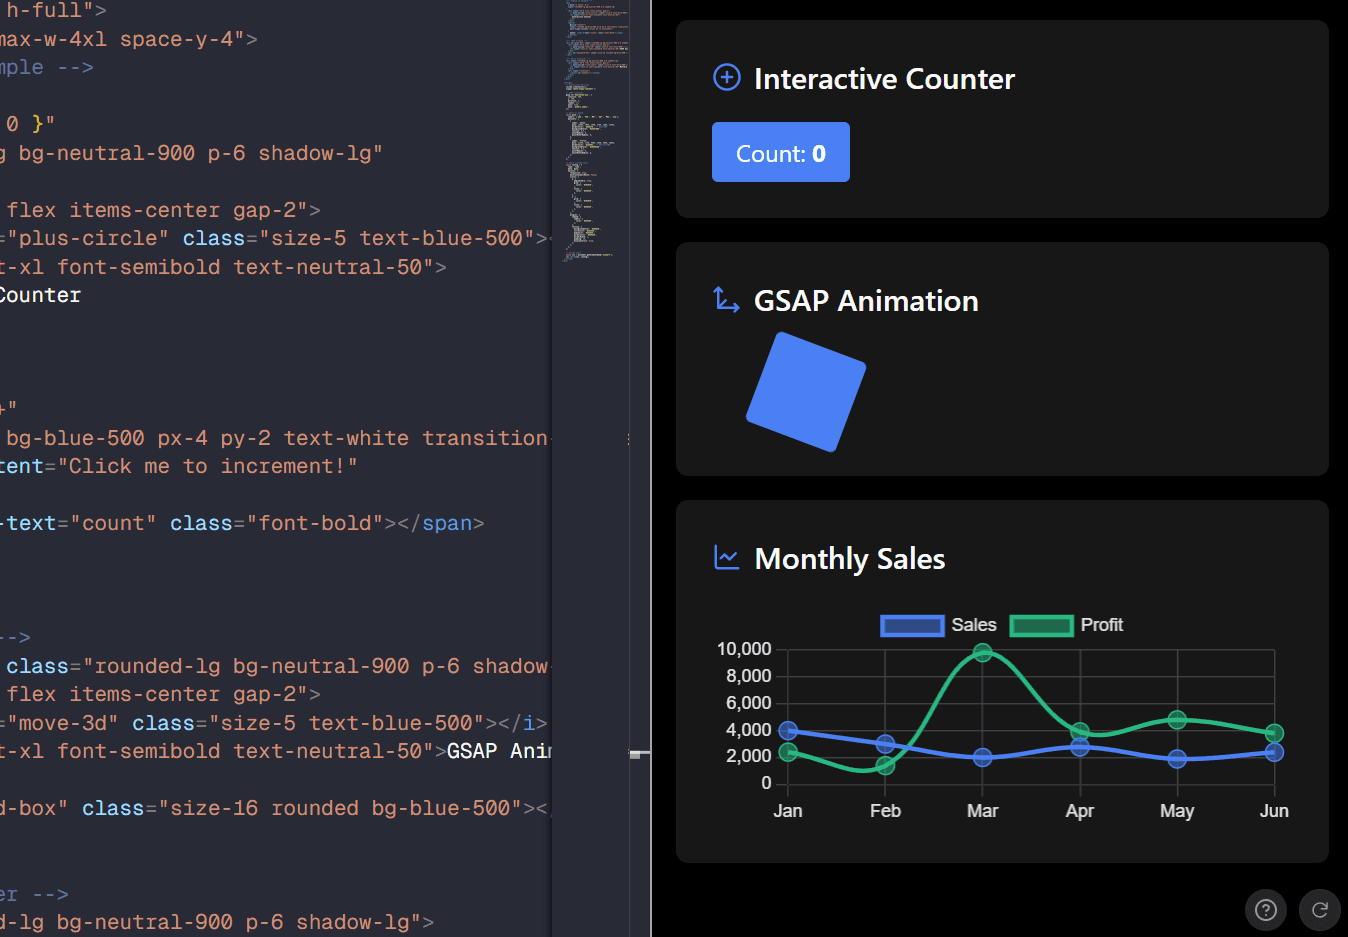Viewport: 1348px width, 937px height.
Task: Click the code minimap in the editor
Action: pyautogui.click(x=594, y=130)
